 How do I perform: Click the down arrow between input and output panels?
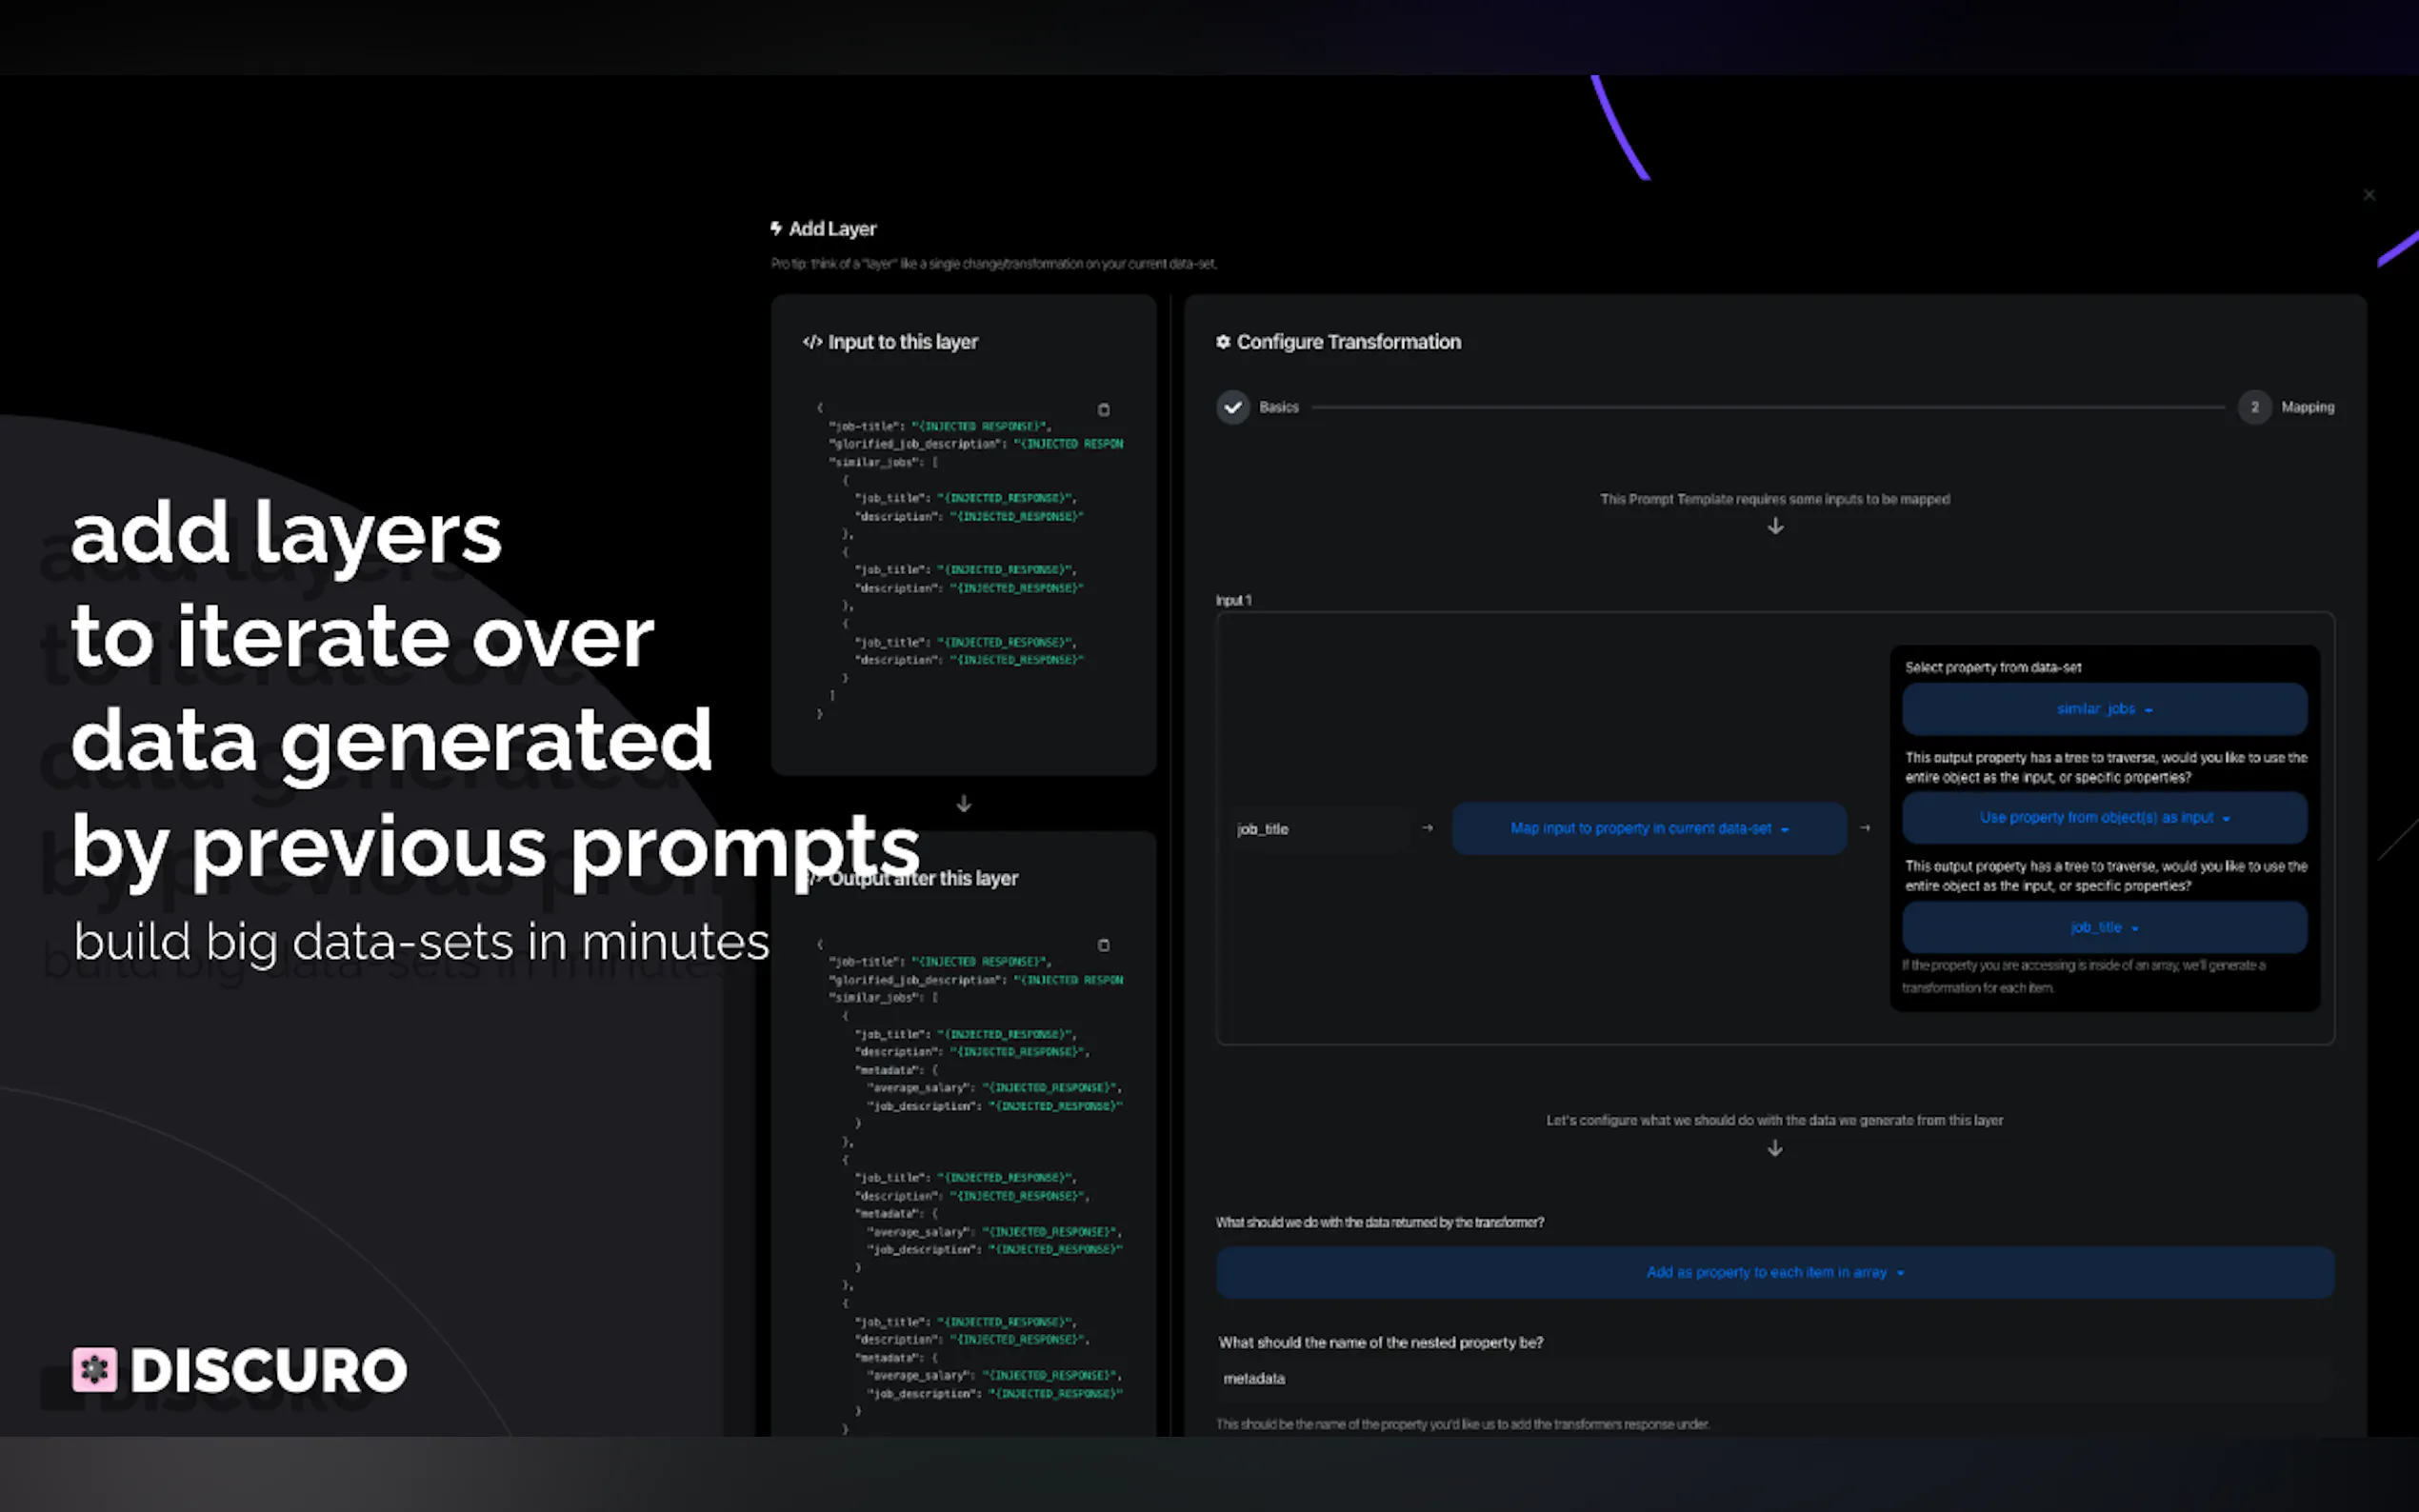tap(963, 803)
